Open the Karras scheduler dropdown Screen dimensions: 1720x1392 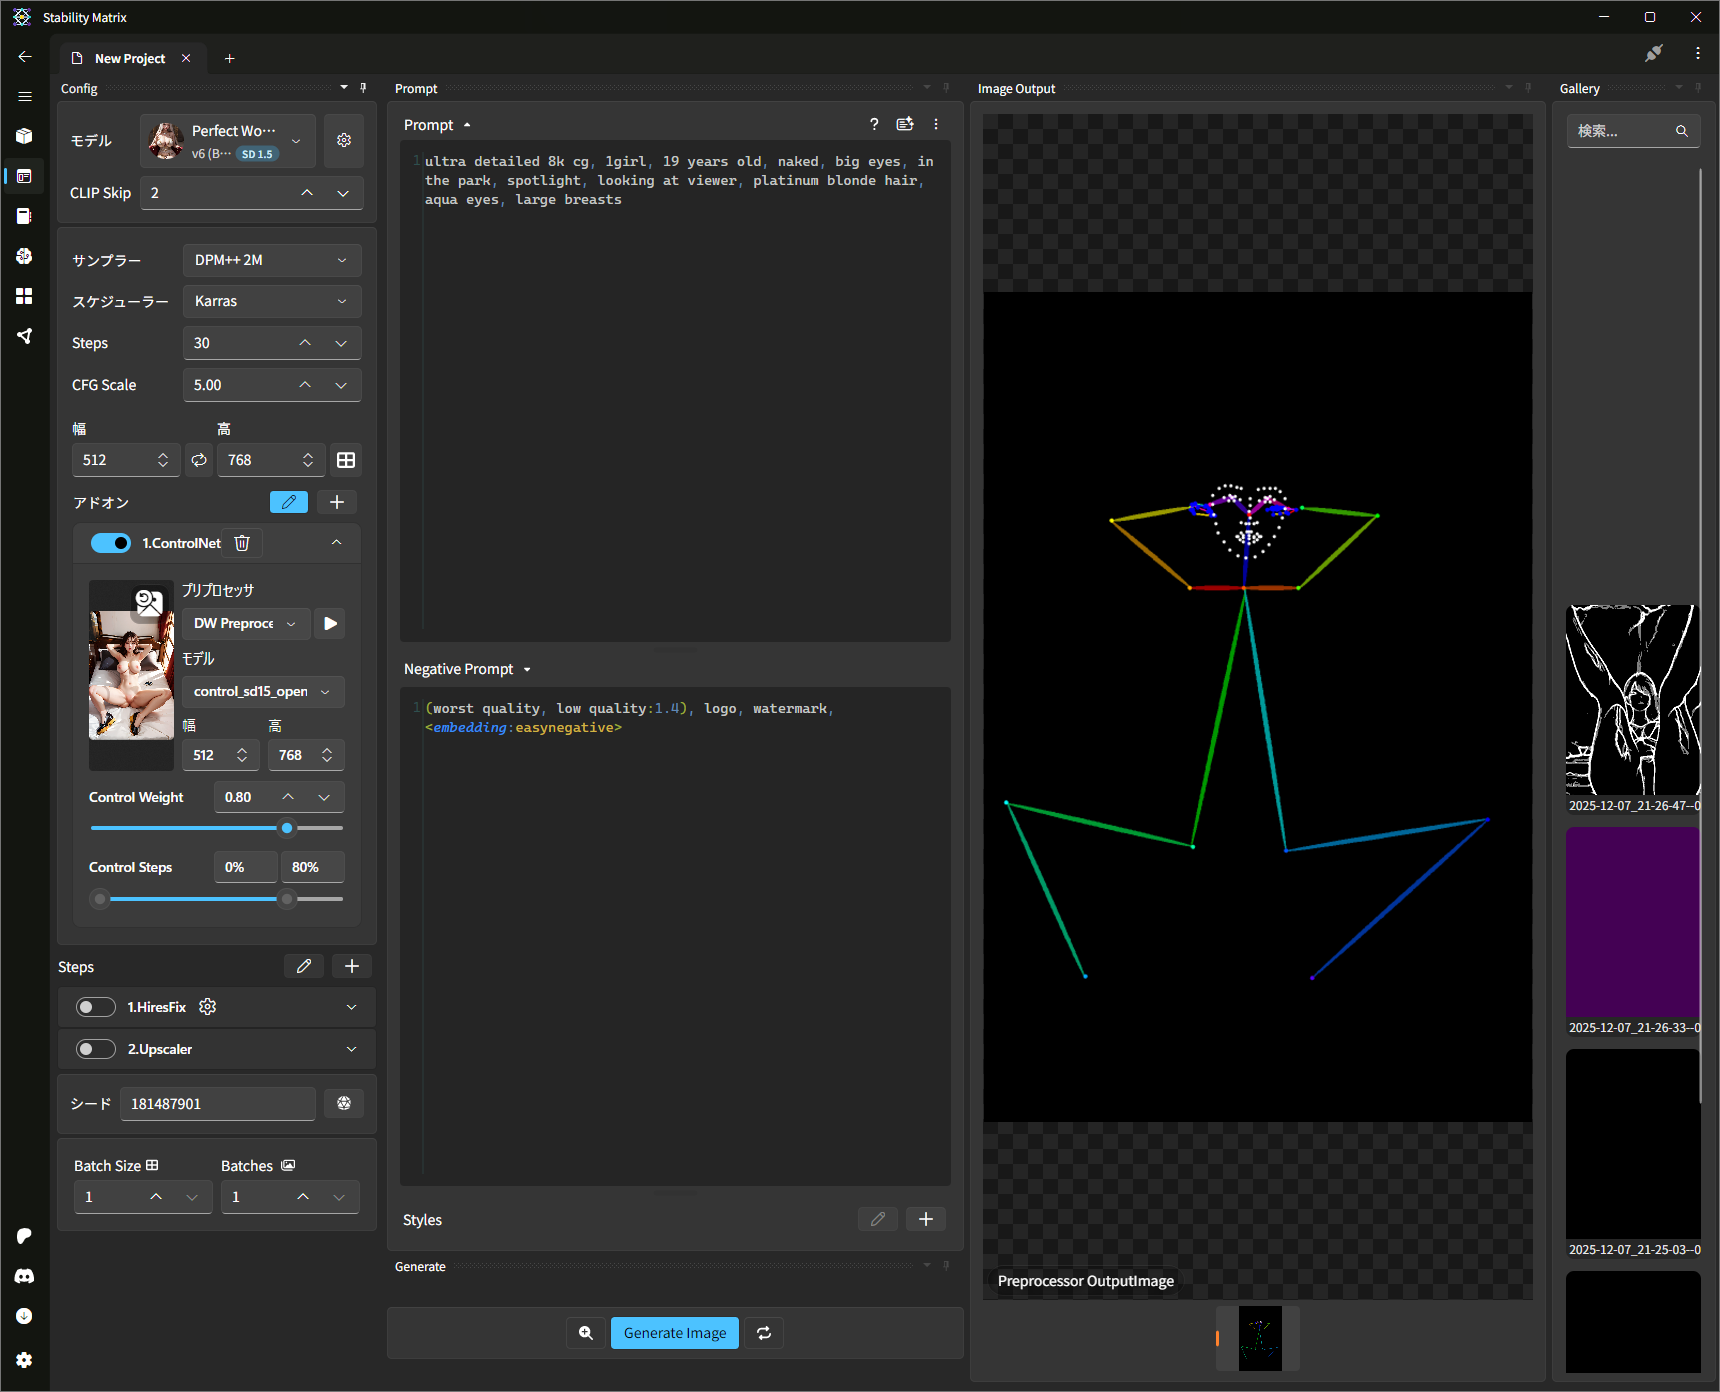[x=271, y=301]
